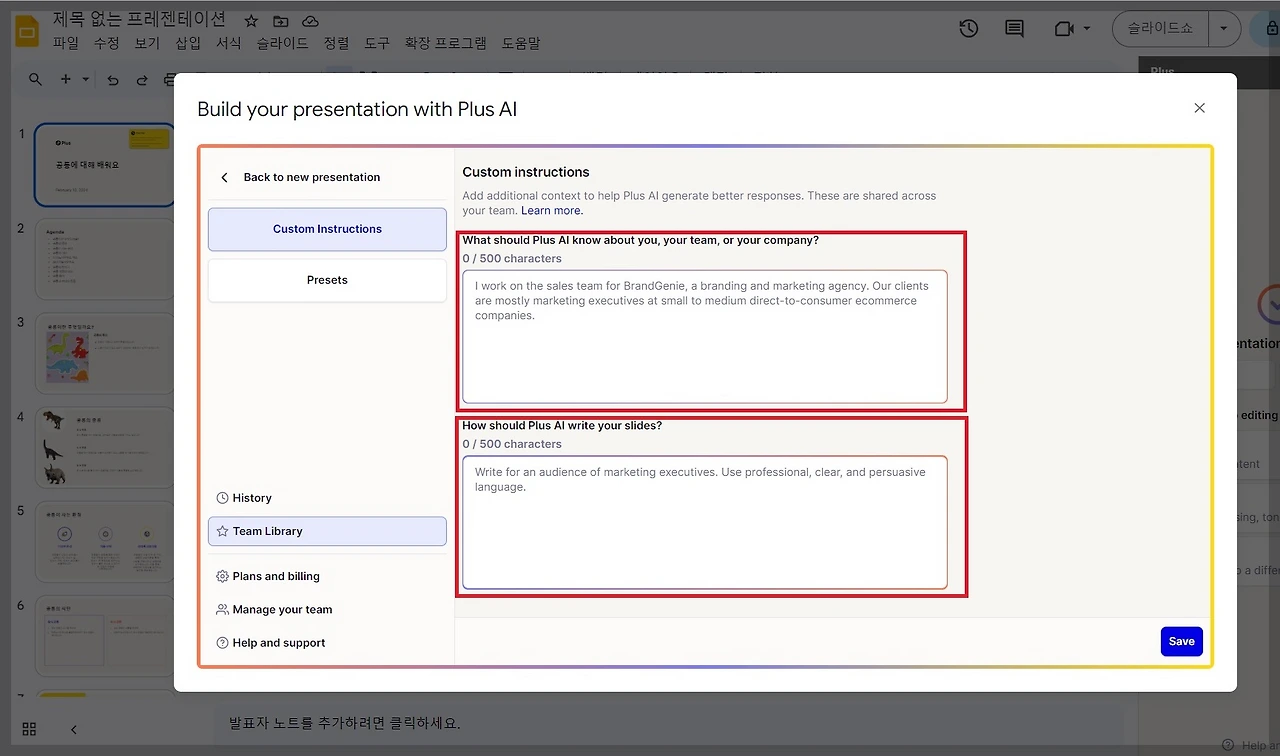
Task: Click "How should Plus AI write your slides?" label
Action: point(562,426)
